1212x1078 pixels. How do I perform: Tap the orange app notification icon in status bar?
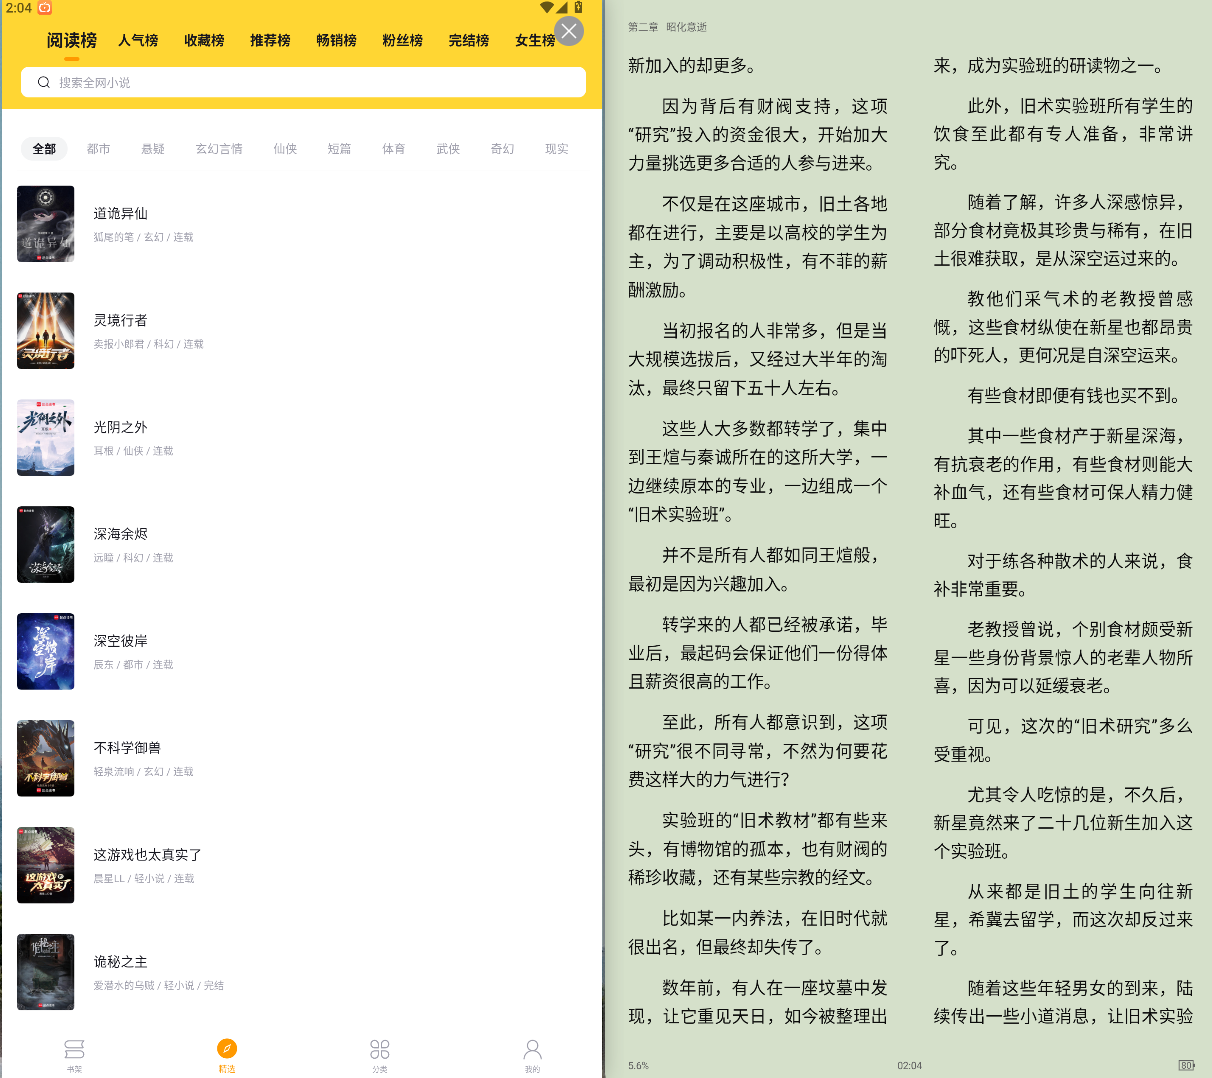(45, 8)
